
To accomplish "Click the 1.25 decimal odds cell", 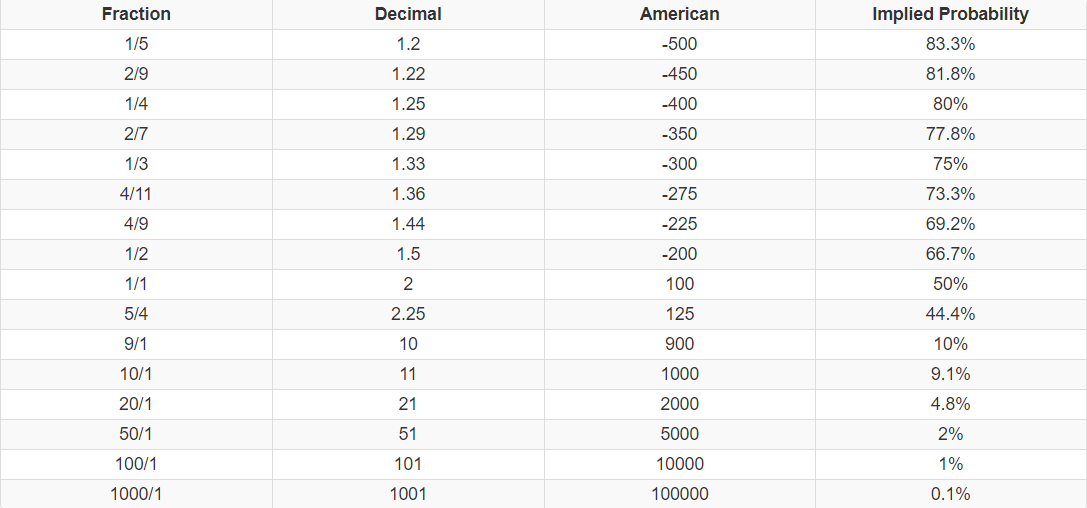I will pyautogui.click(x=408, y=104).
